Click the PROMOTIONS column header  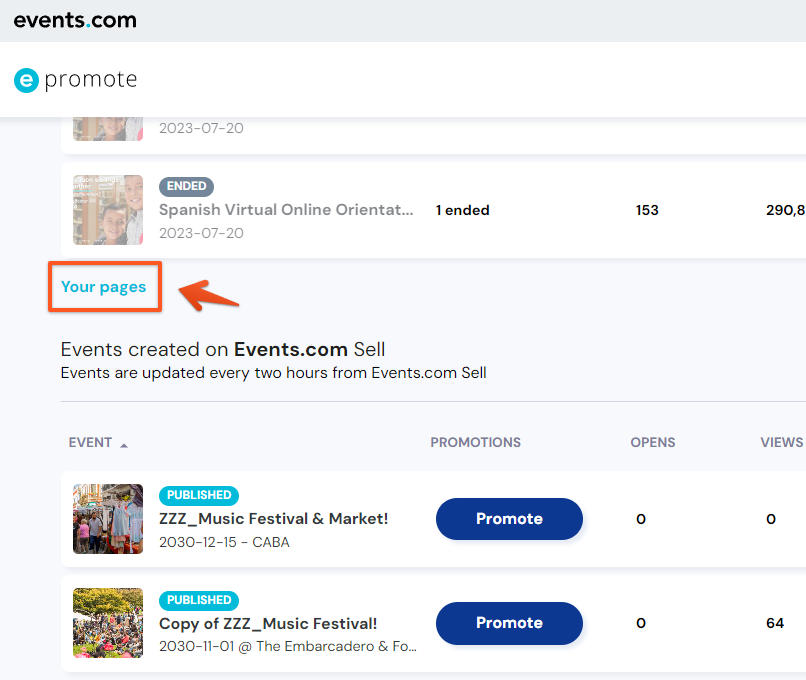475,442
